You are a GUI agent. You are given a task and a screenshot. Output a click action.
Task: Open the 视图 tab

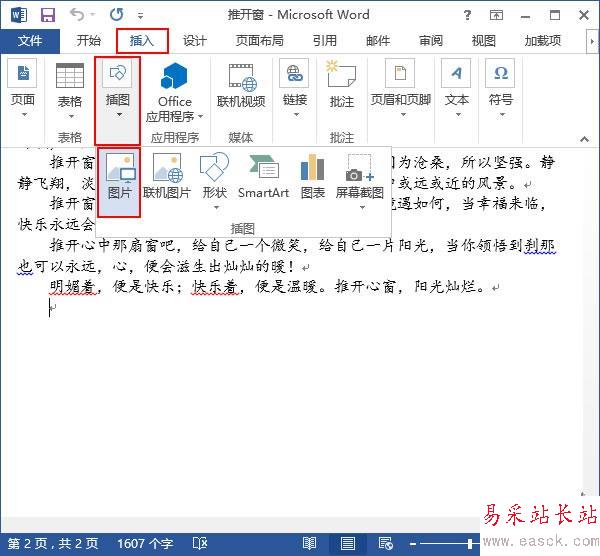click(484, 41)
